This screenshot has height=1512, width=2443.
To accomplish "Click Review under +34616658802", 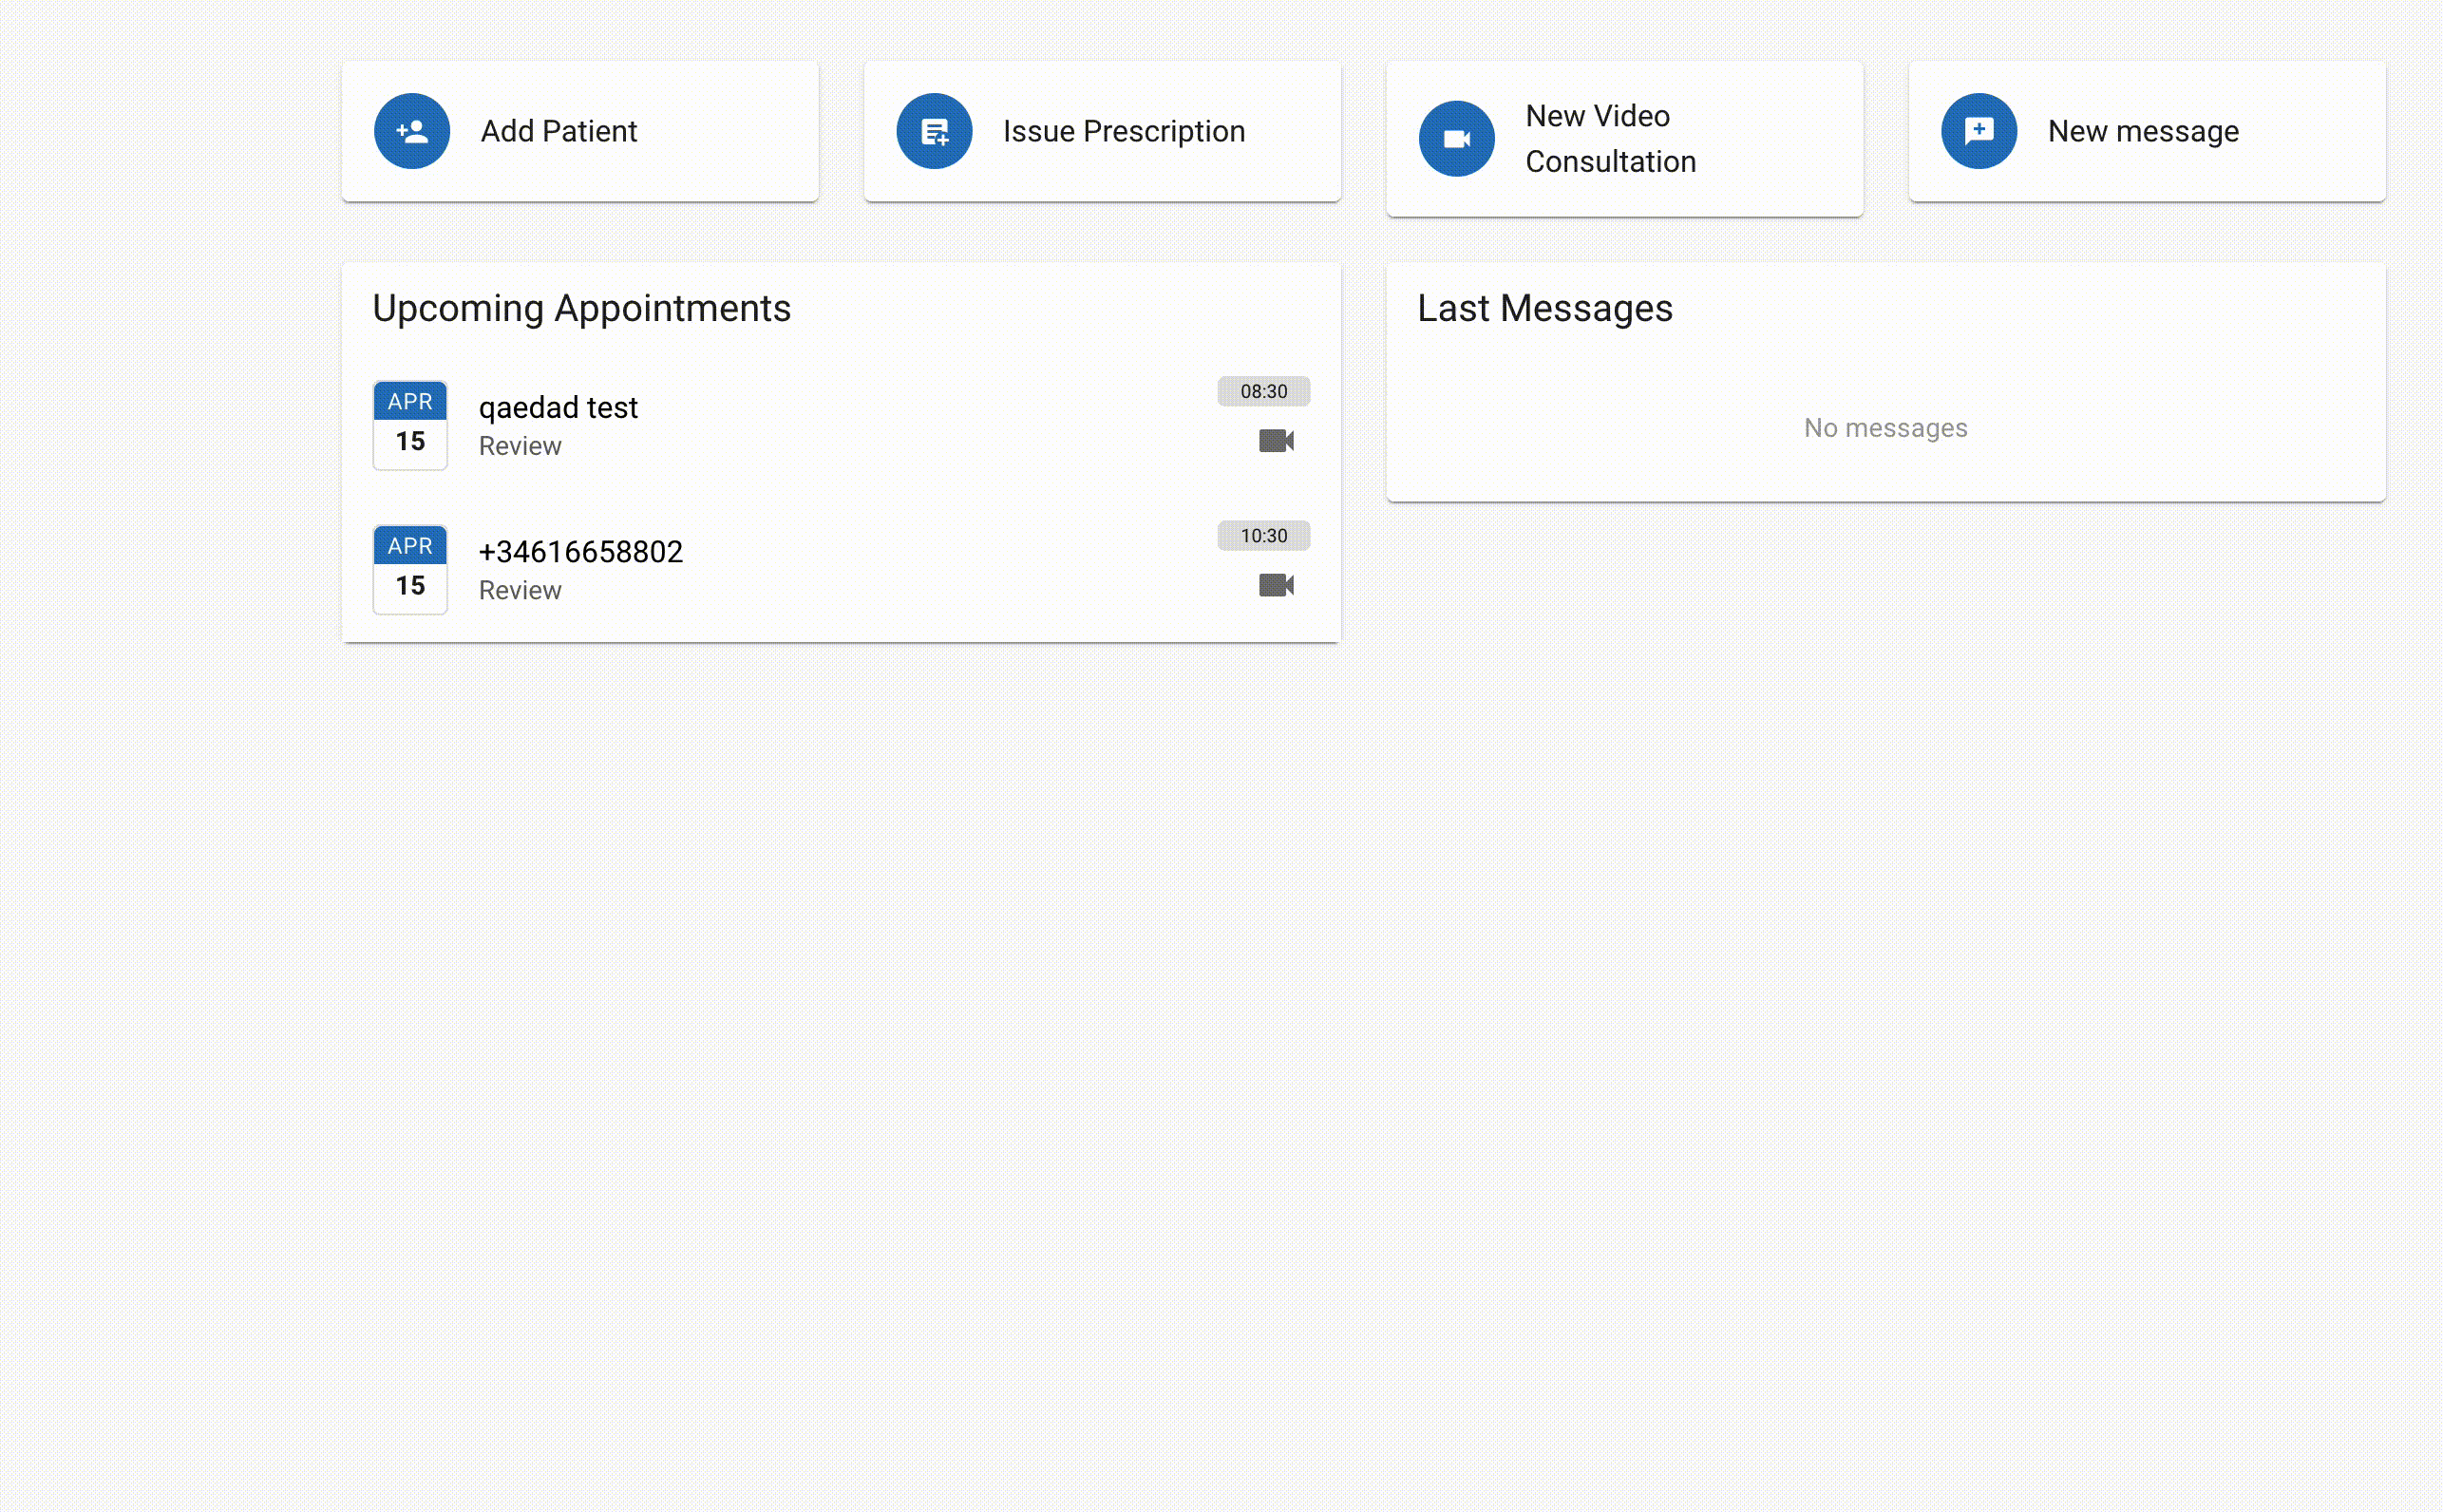I will pyautogui.click(x=520, y=590).
